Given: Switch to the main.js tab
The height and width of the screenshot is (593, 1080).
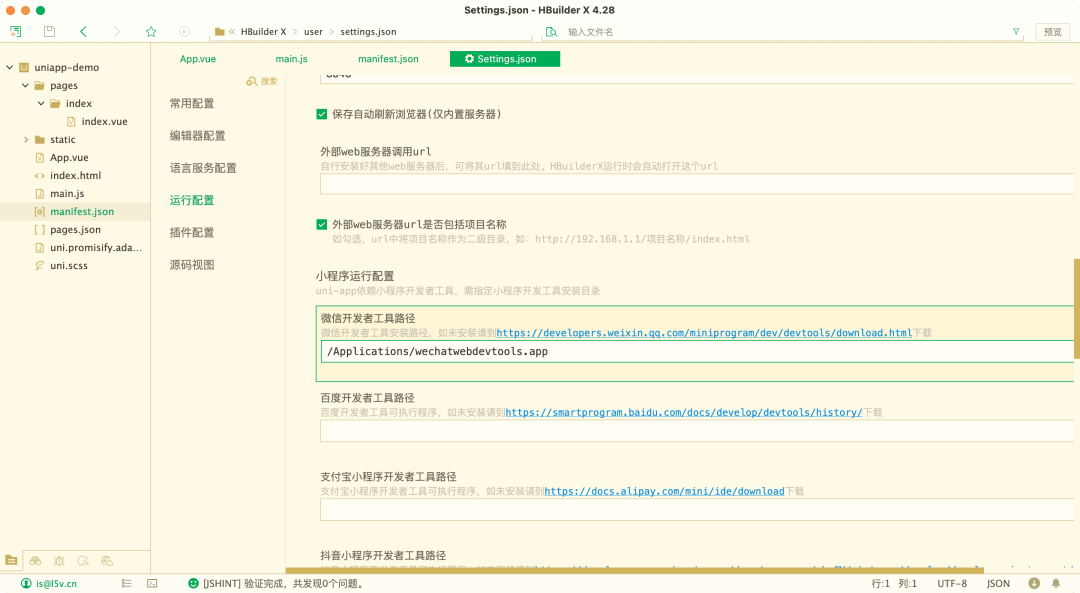Looking at the screenshot, I should point(291,59).
